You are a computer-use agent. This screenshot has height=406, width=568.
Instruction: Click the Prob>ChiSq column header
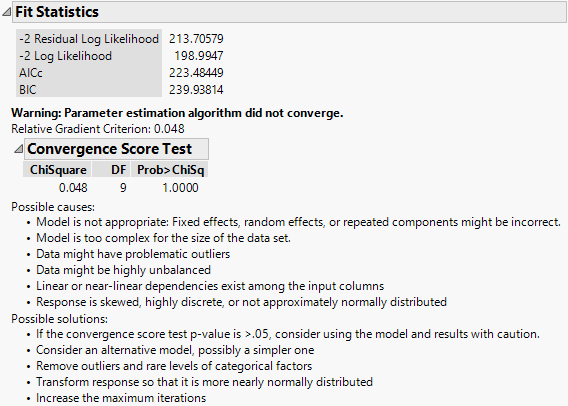pos(170,170)
